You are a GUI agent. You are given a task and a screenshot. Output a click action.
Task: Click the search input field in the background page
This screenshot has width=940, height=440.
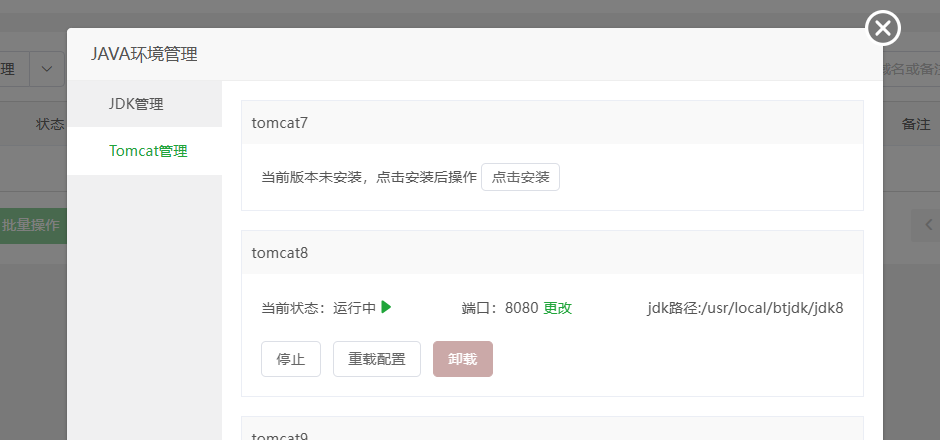point(911,69)
